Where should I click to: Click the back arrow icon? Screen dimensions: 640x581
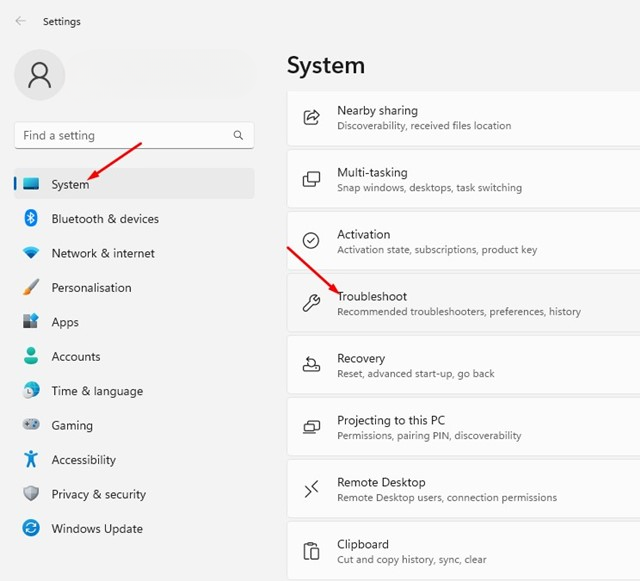pyautogui.click(x=20, y=21)
